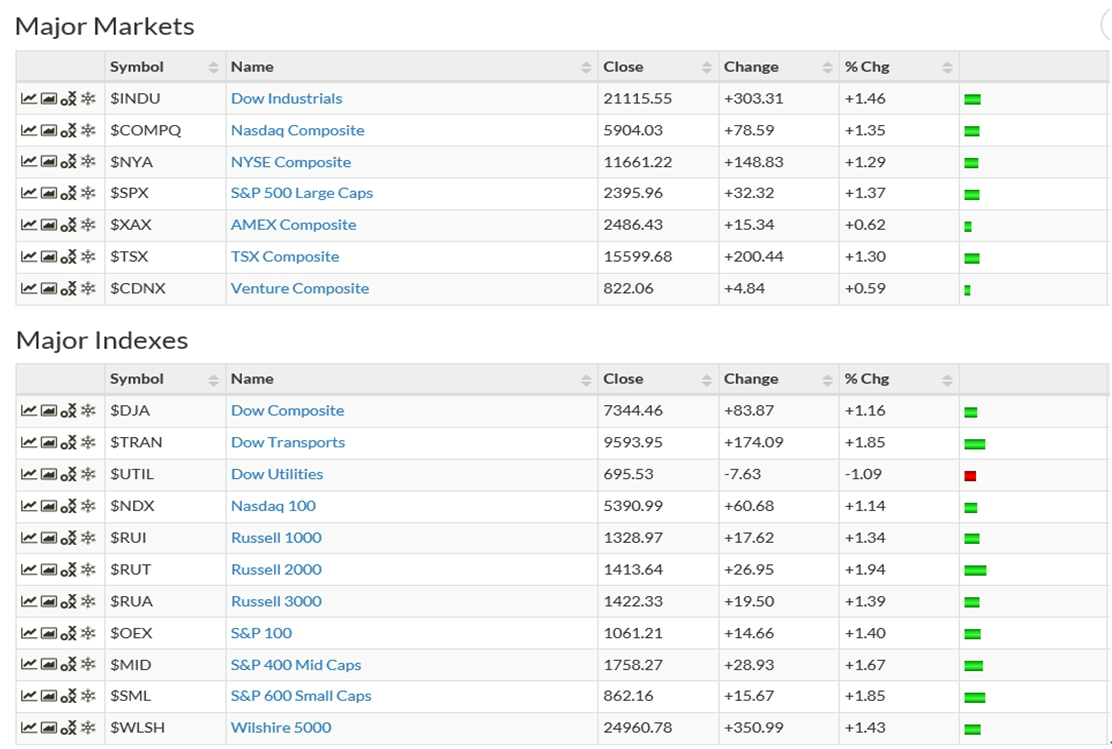Open the Russell 2000 link

point(276,570)
